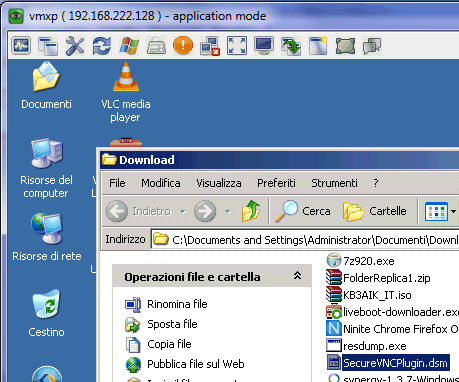This screenshot has width=459, height=382.
Task: Click the keyboard icon in VNC toolbar
Action: coord(156,46)
